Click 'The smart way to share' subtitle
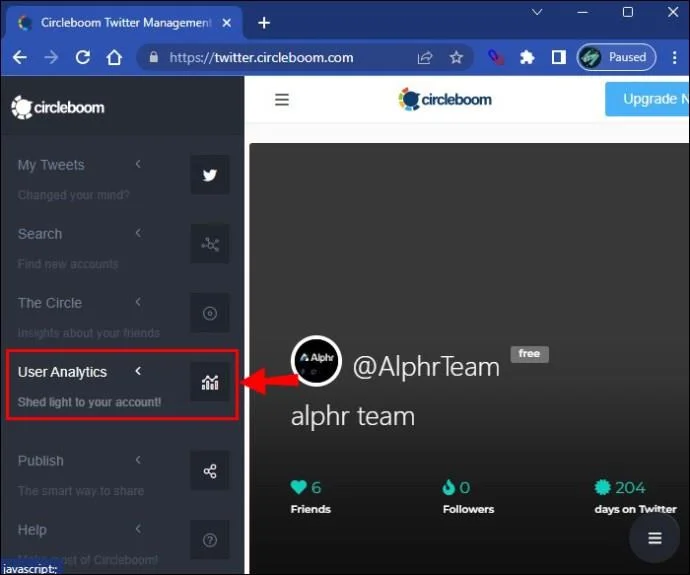The width and height of the screenshot is (690, 575). click(x=81, y=491)
